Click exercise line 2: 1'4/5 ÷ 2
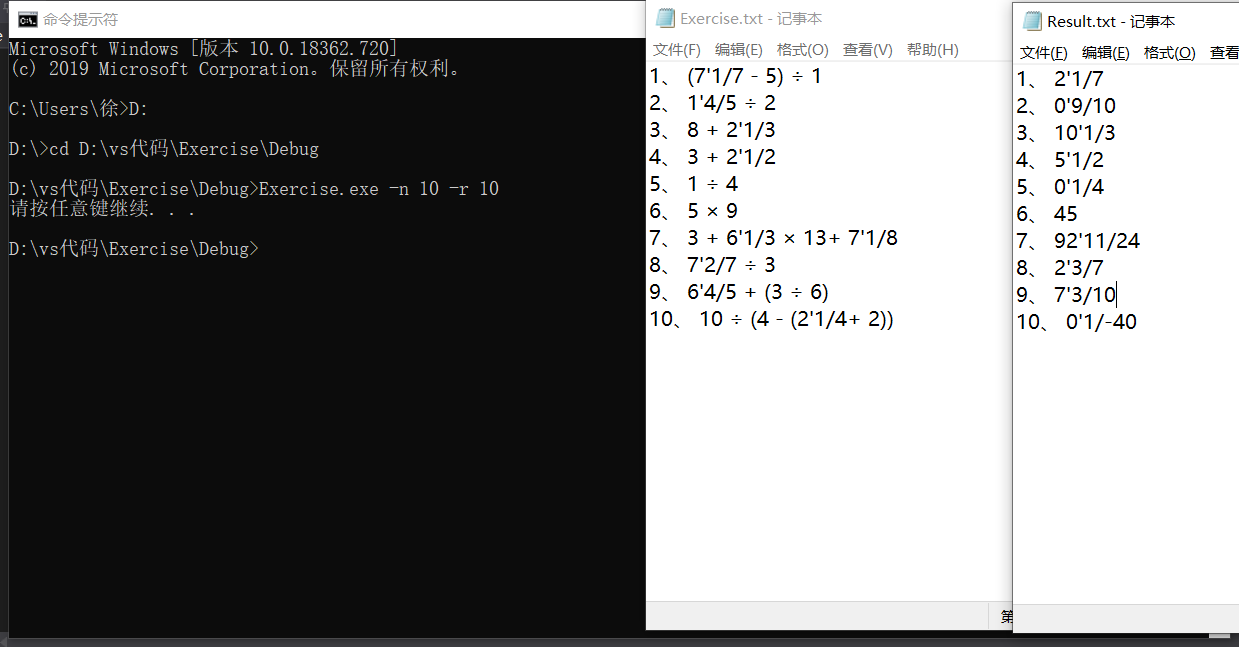Image resolution: width=1239 pixels, height=647 pixels. pos(712,103)
